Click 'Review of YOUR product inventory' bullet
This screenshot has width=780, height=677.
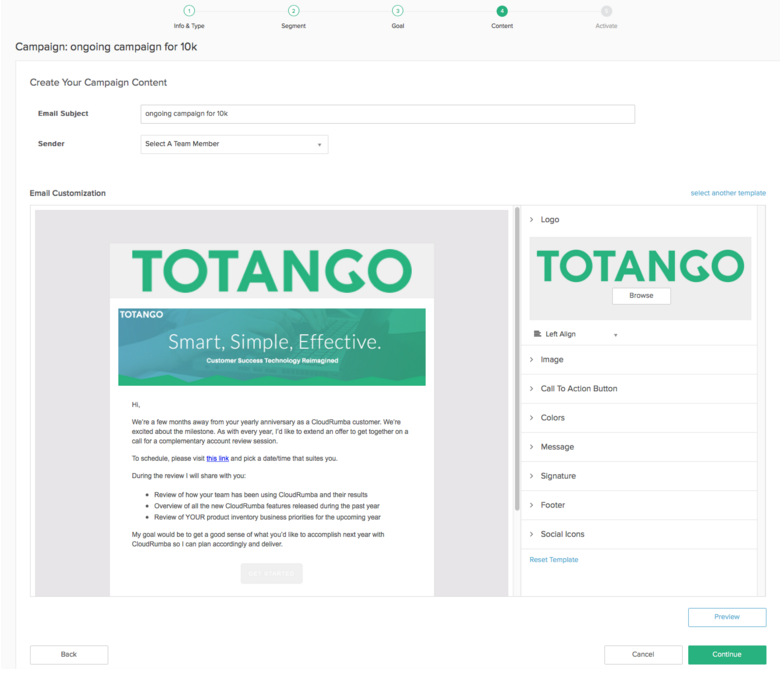pyautogui.click(x=267, y=517)
